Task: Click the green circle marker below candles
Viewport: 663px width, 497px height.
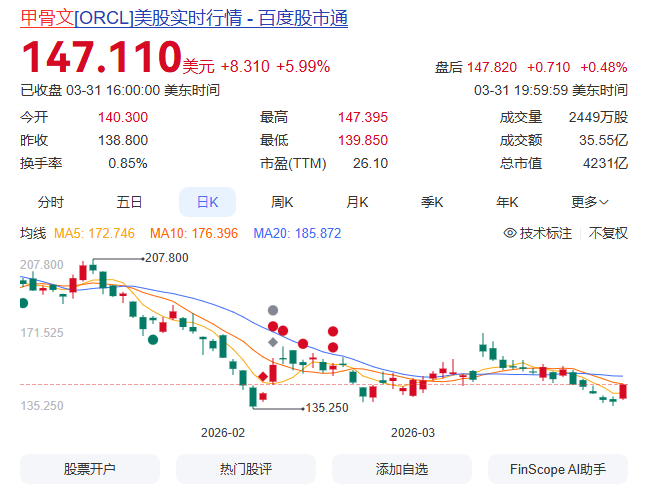Action: (x=153, y=339)
